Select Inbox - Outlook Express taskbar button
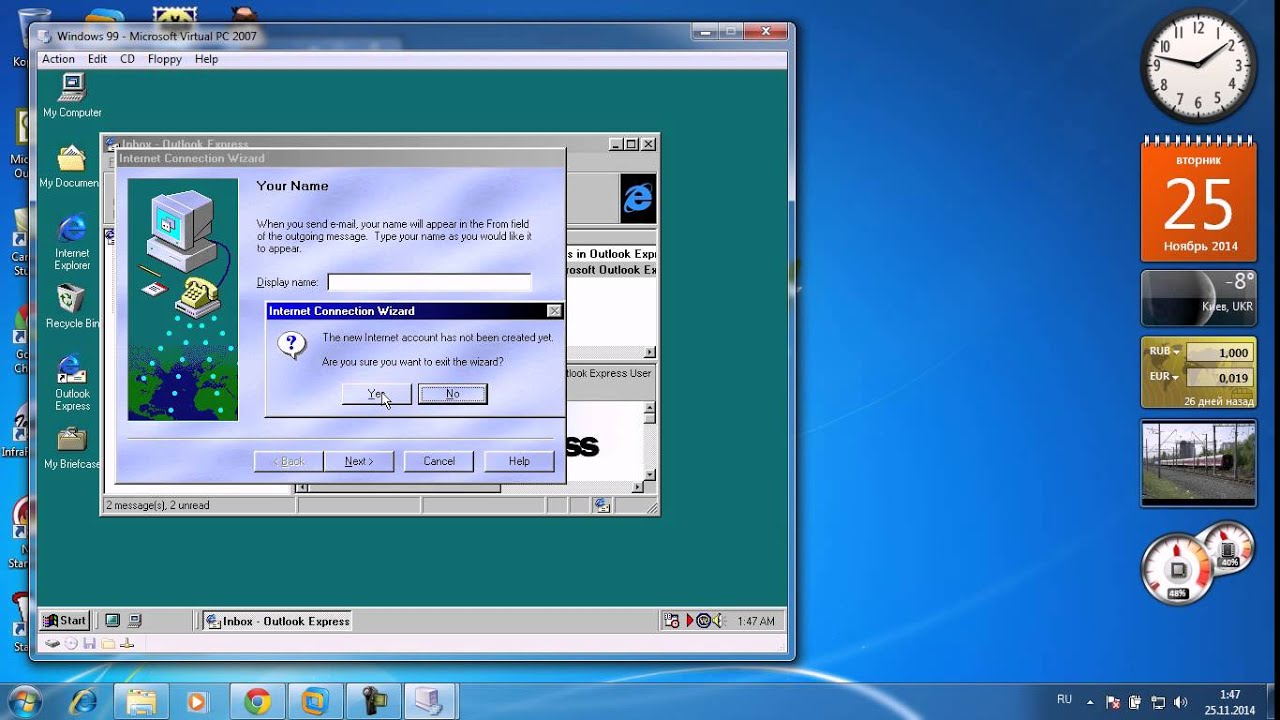The height and width of the screenshot is (720, 1280). pos(277,621)
